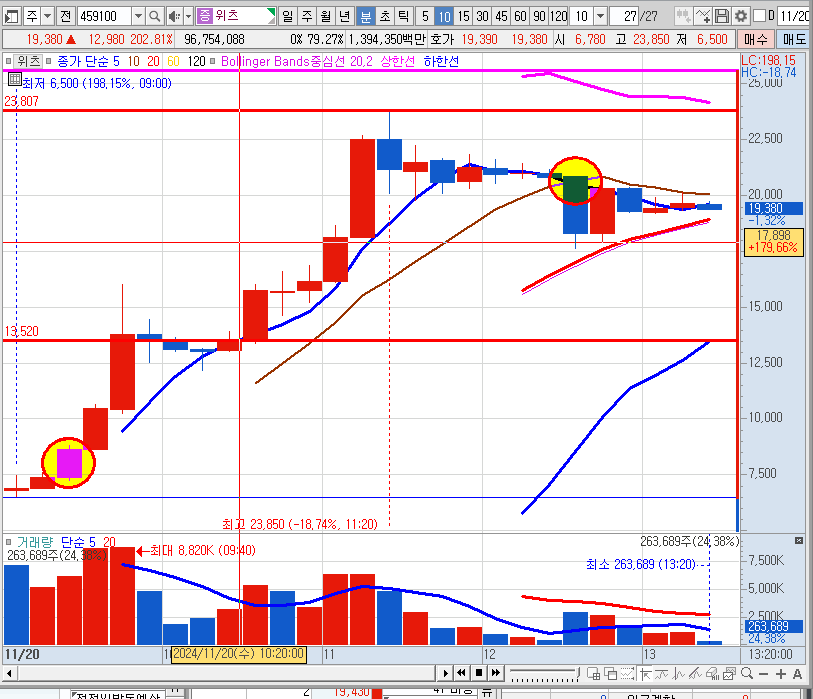Open the minute interval 10 dropdown

(600, 17)
